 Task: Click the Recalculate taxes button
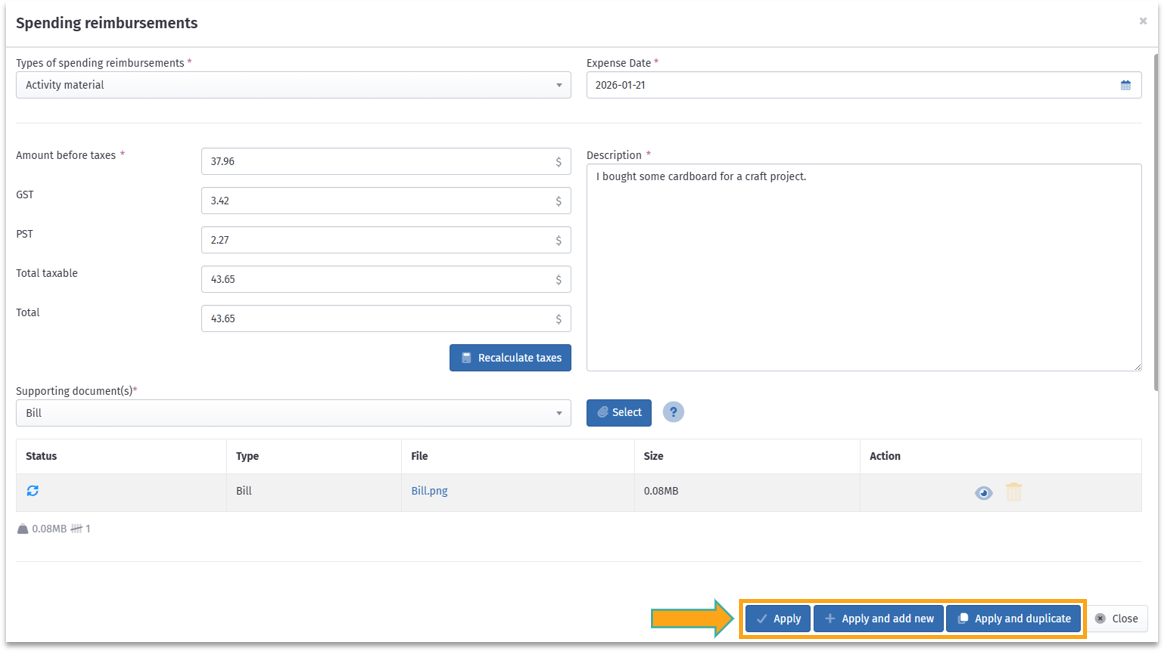pyautogui.click(x=510, y=358)
